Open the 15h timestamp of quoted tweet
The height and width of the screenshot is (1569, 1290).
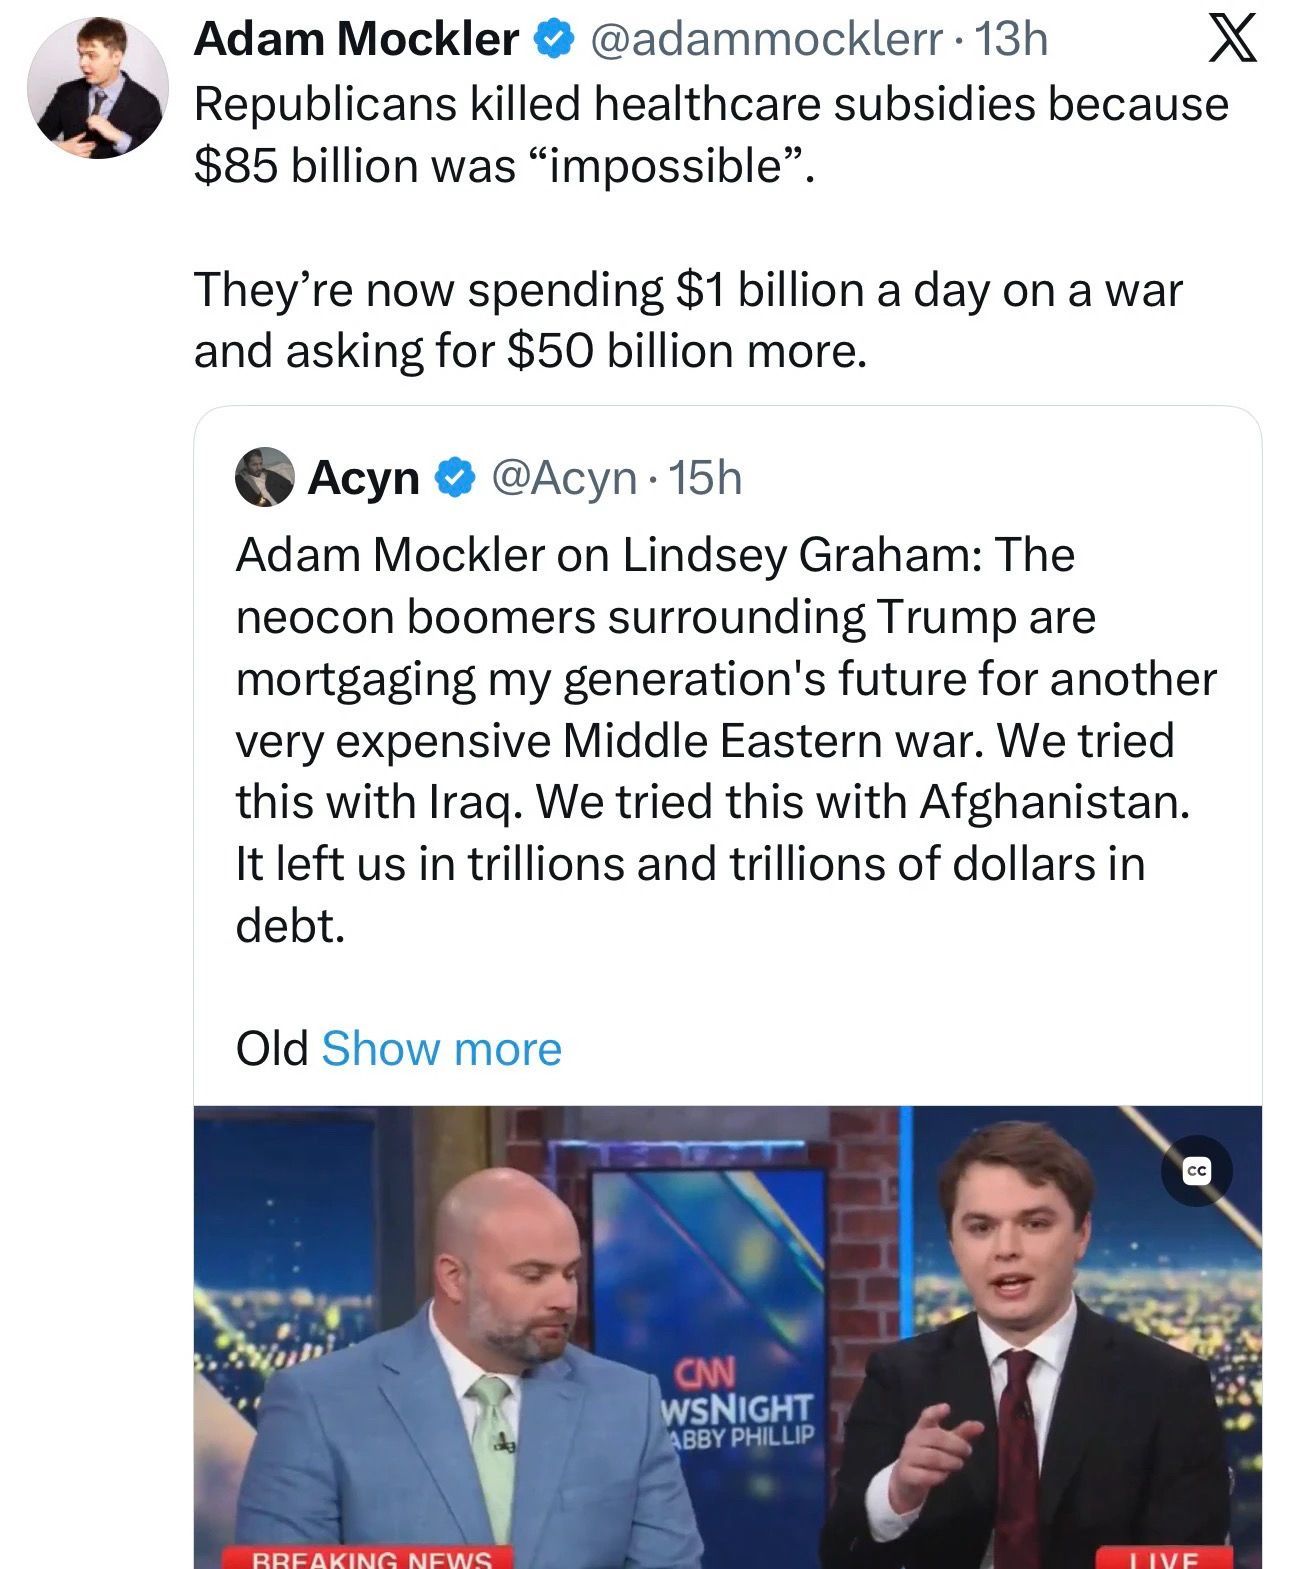tap(705, 478)
